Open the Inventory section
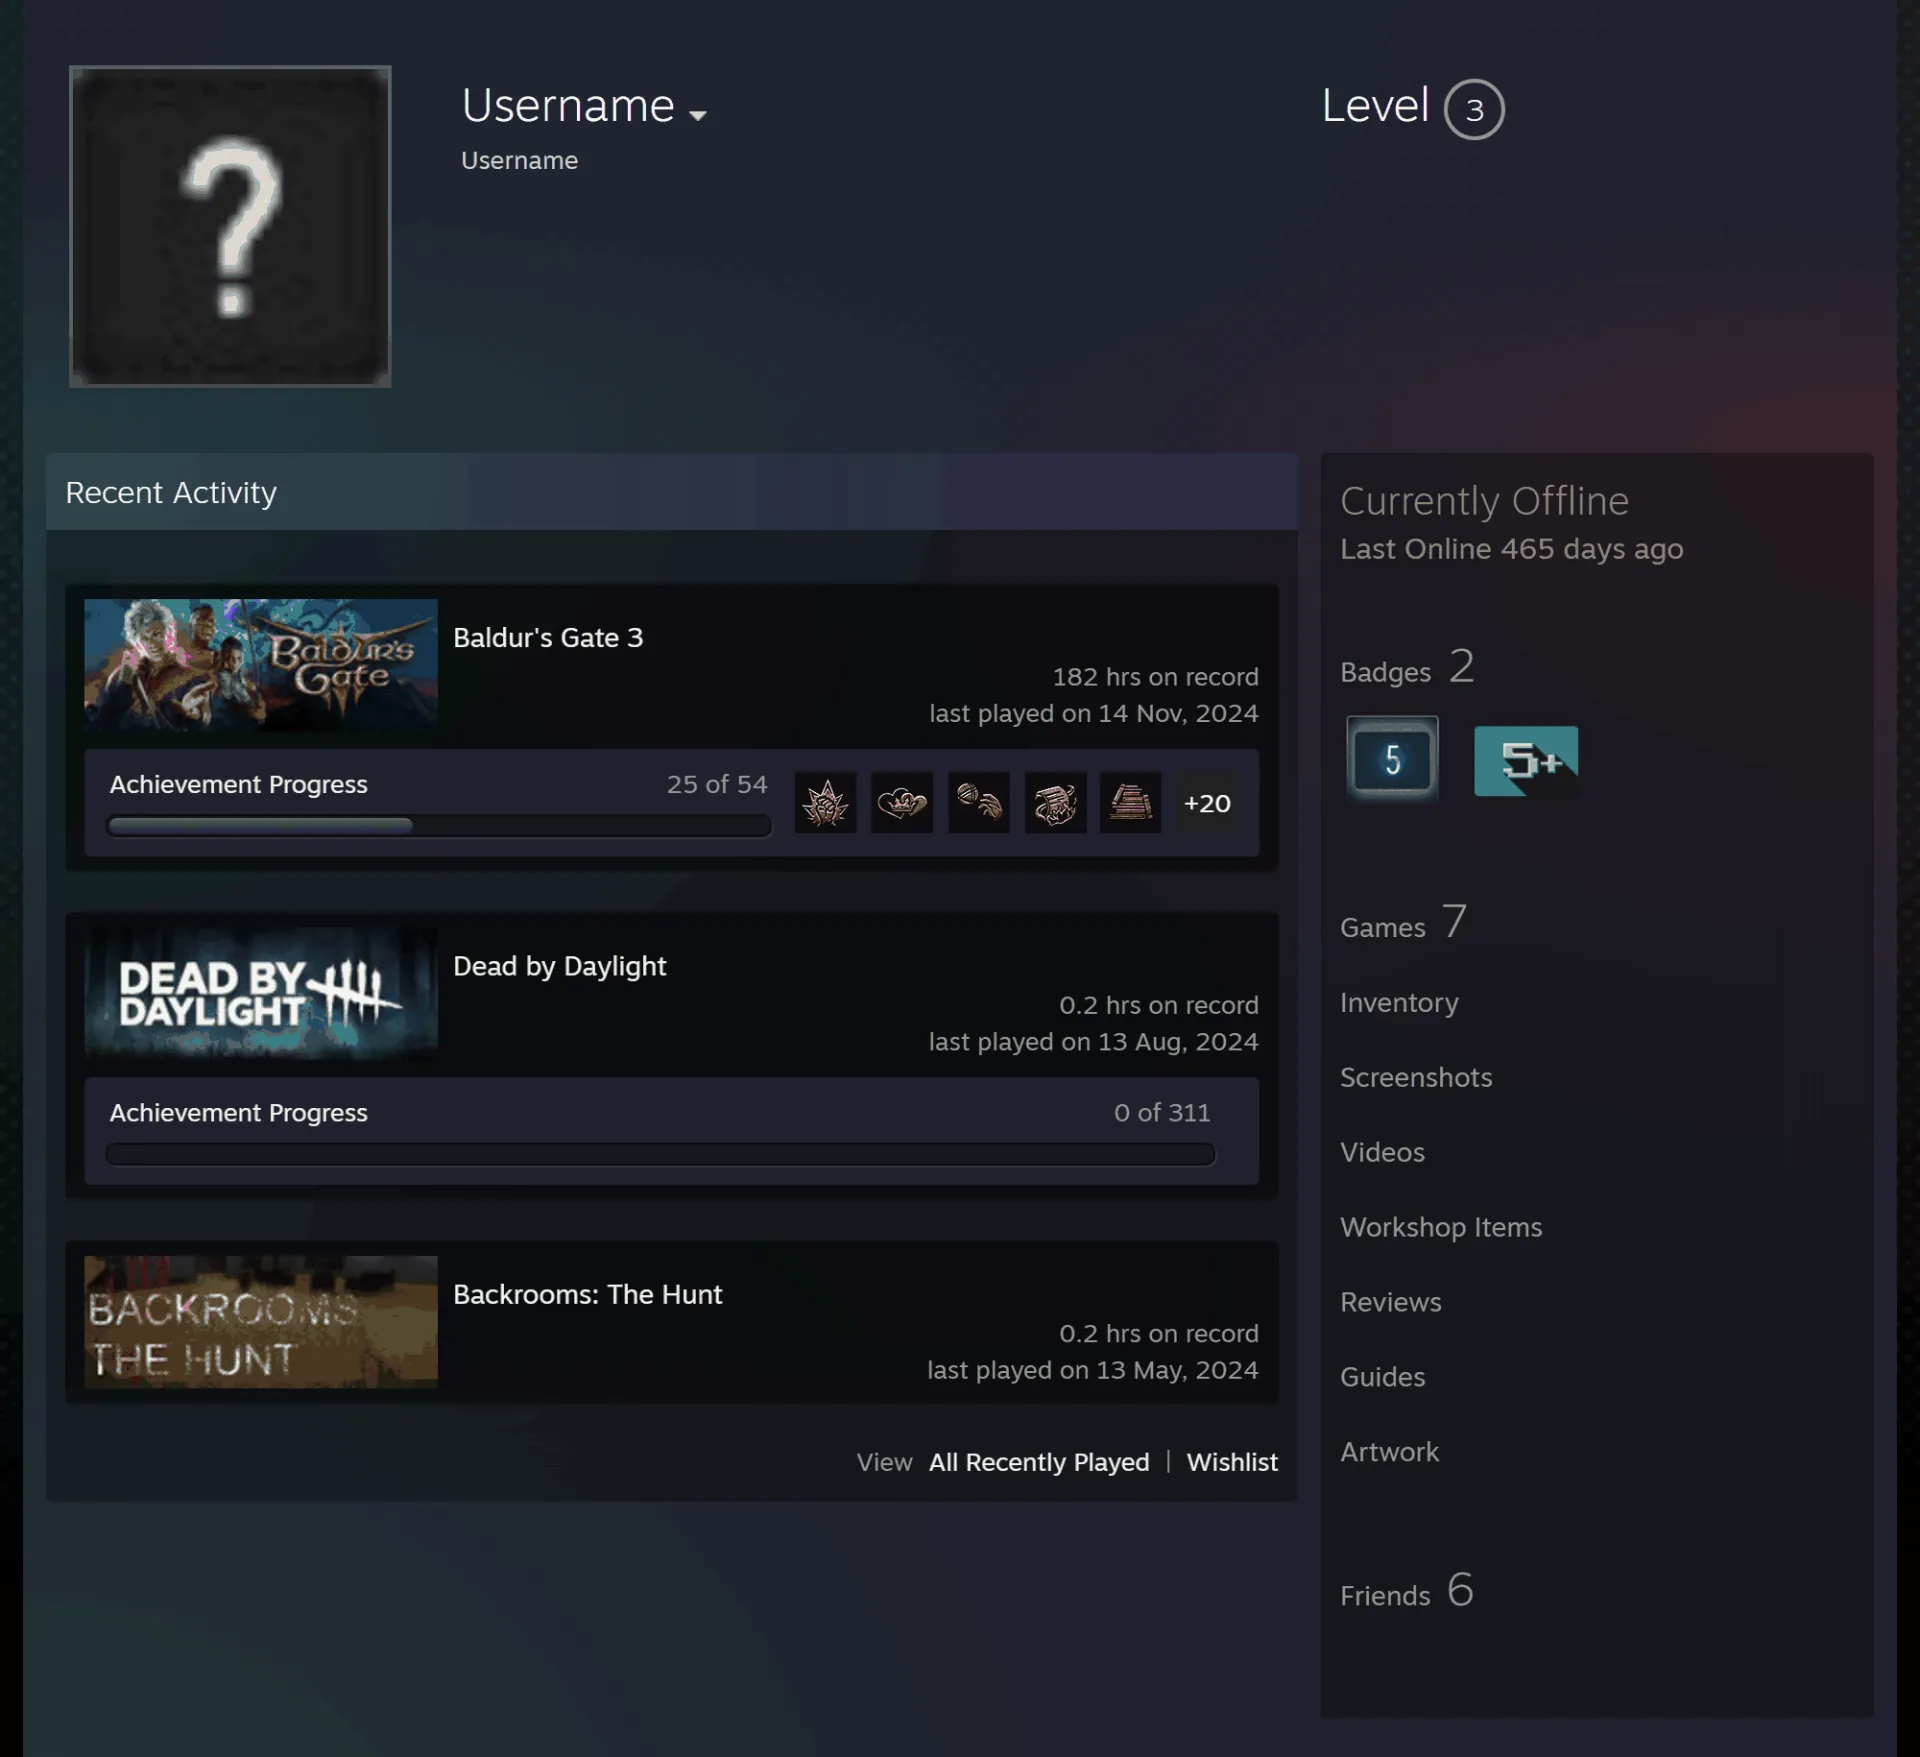Image resolution: width=1920 pixels, height=1757 pixels. point(1399,1003)
